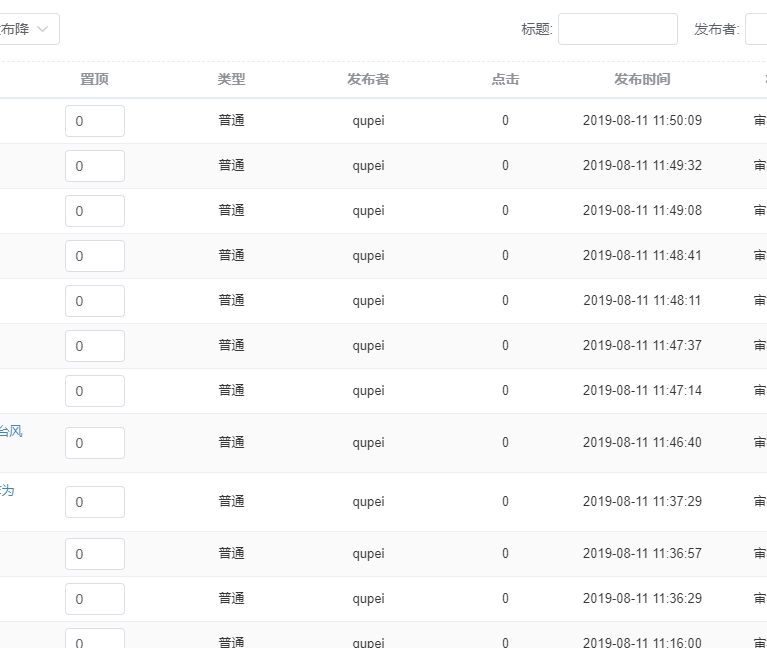Focus 置顶 field in the 11:49:32 row
The width and height of the screenshot is (767, 648).
pyautogui.click(x=95, y=166)
